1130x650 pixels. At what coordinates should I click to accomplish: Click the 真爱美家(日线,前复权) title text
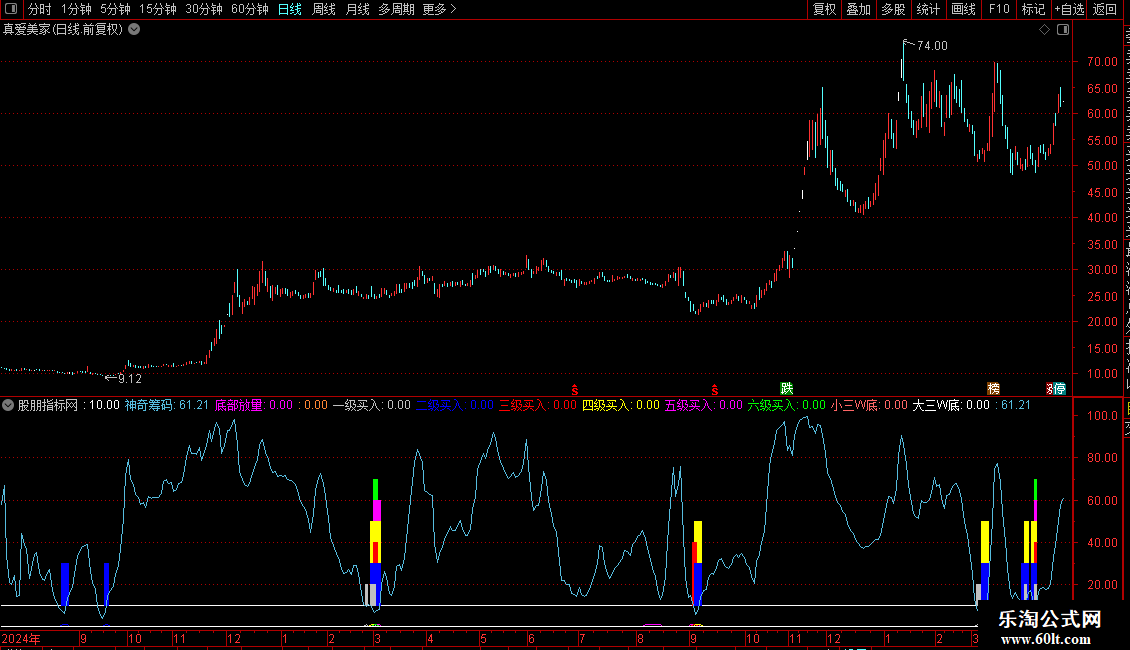pos(63,30)
